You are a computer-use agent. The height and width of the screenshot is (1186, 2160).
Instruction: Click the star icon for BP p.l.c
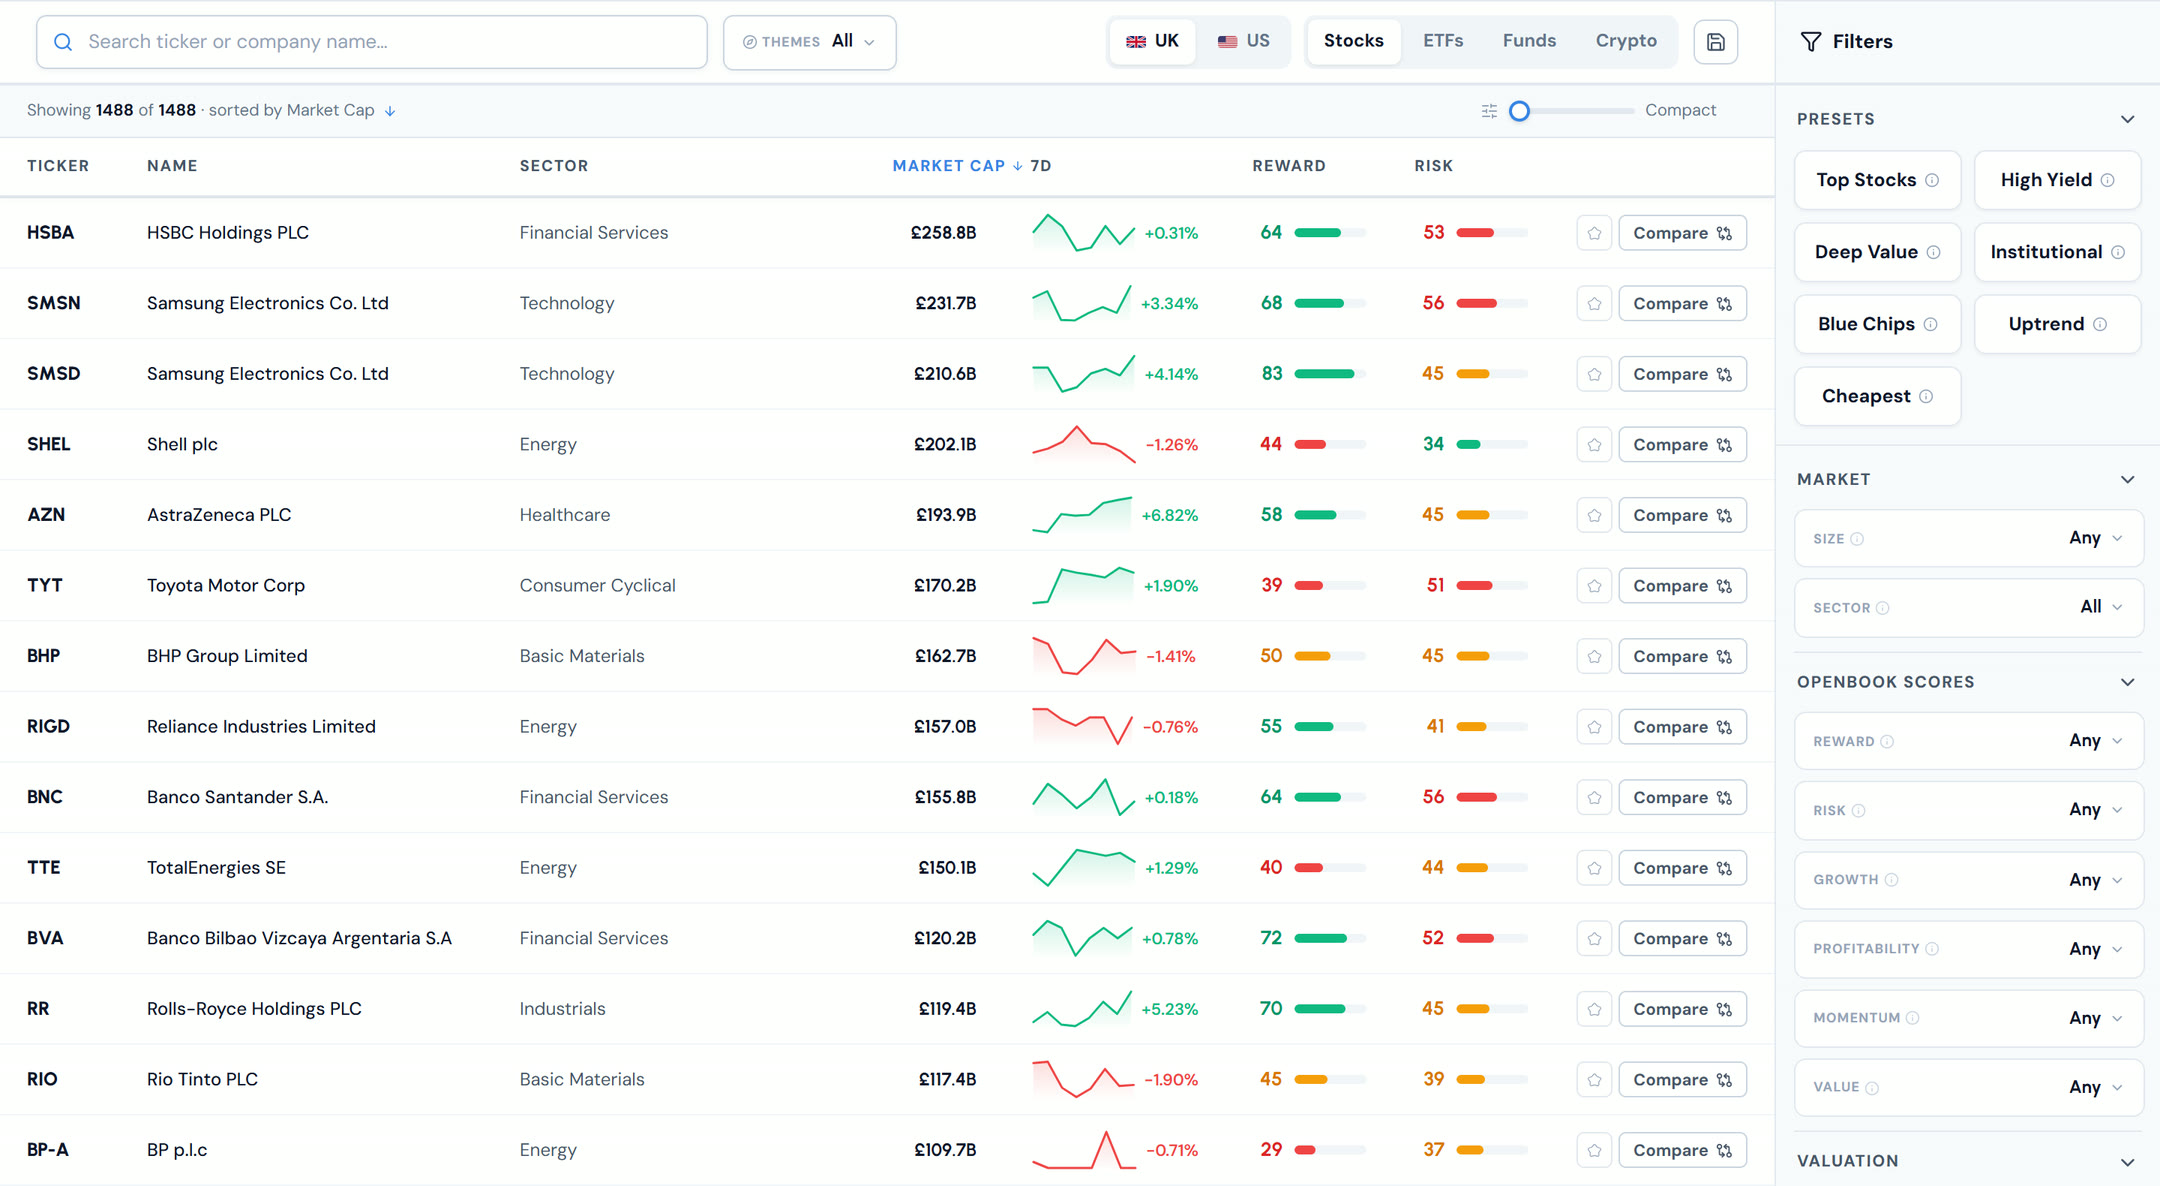[x=1594, y=1150]
